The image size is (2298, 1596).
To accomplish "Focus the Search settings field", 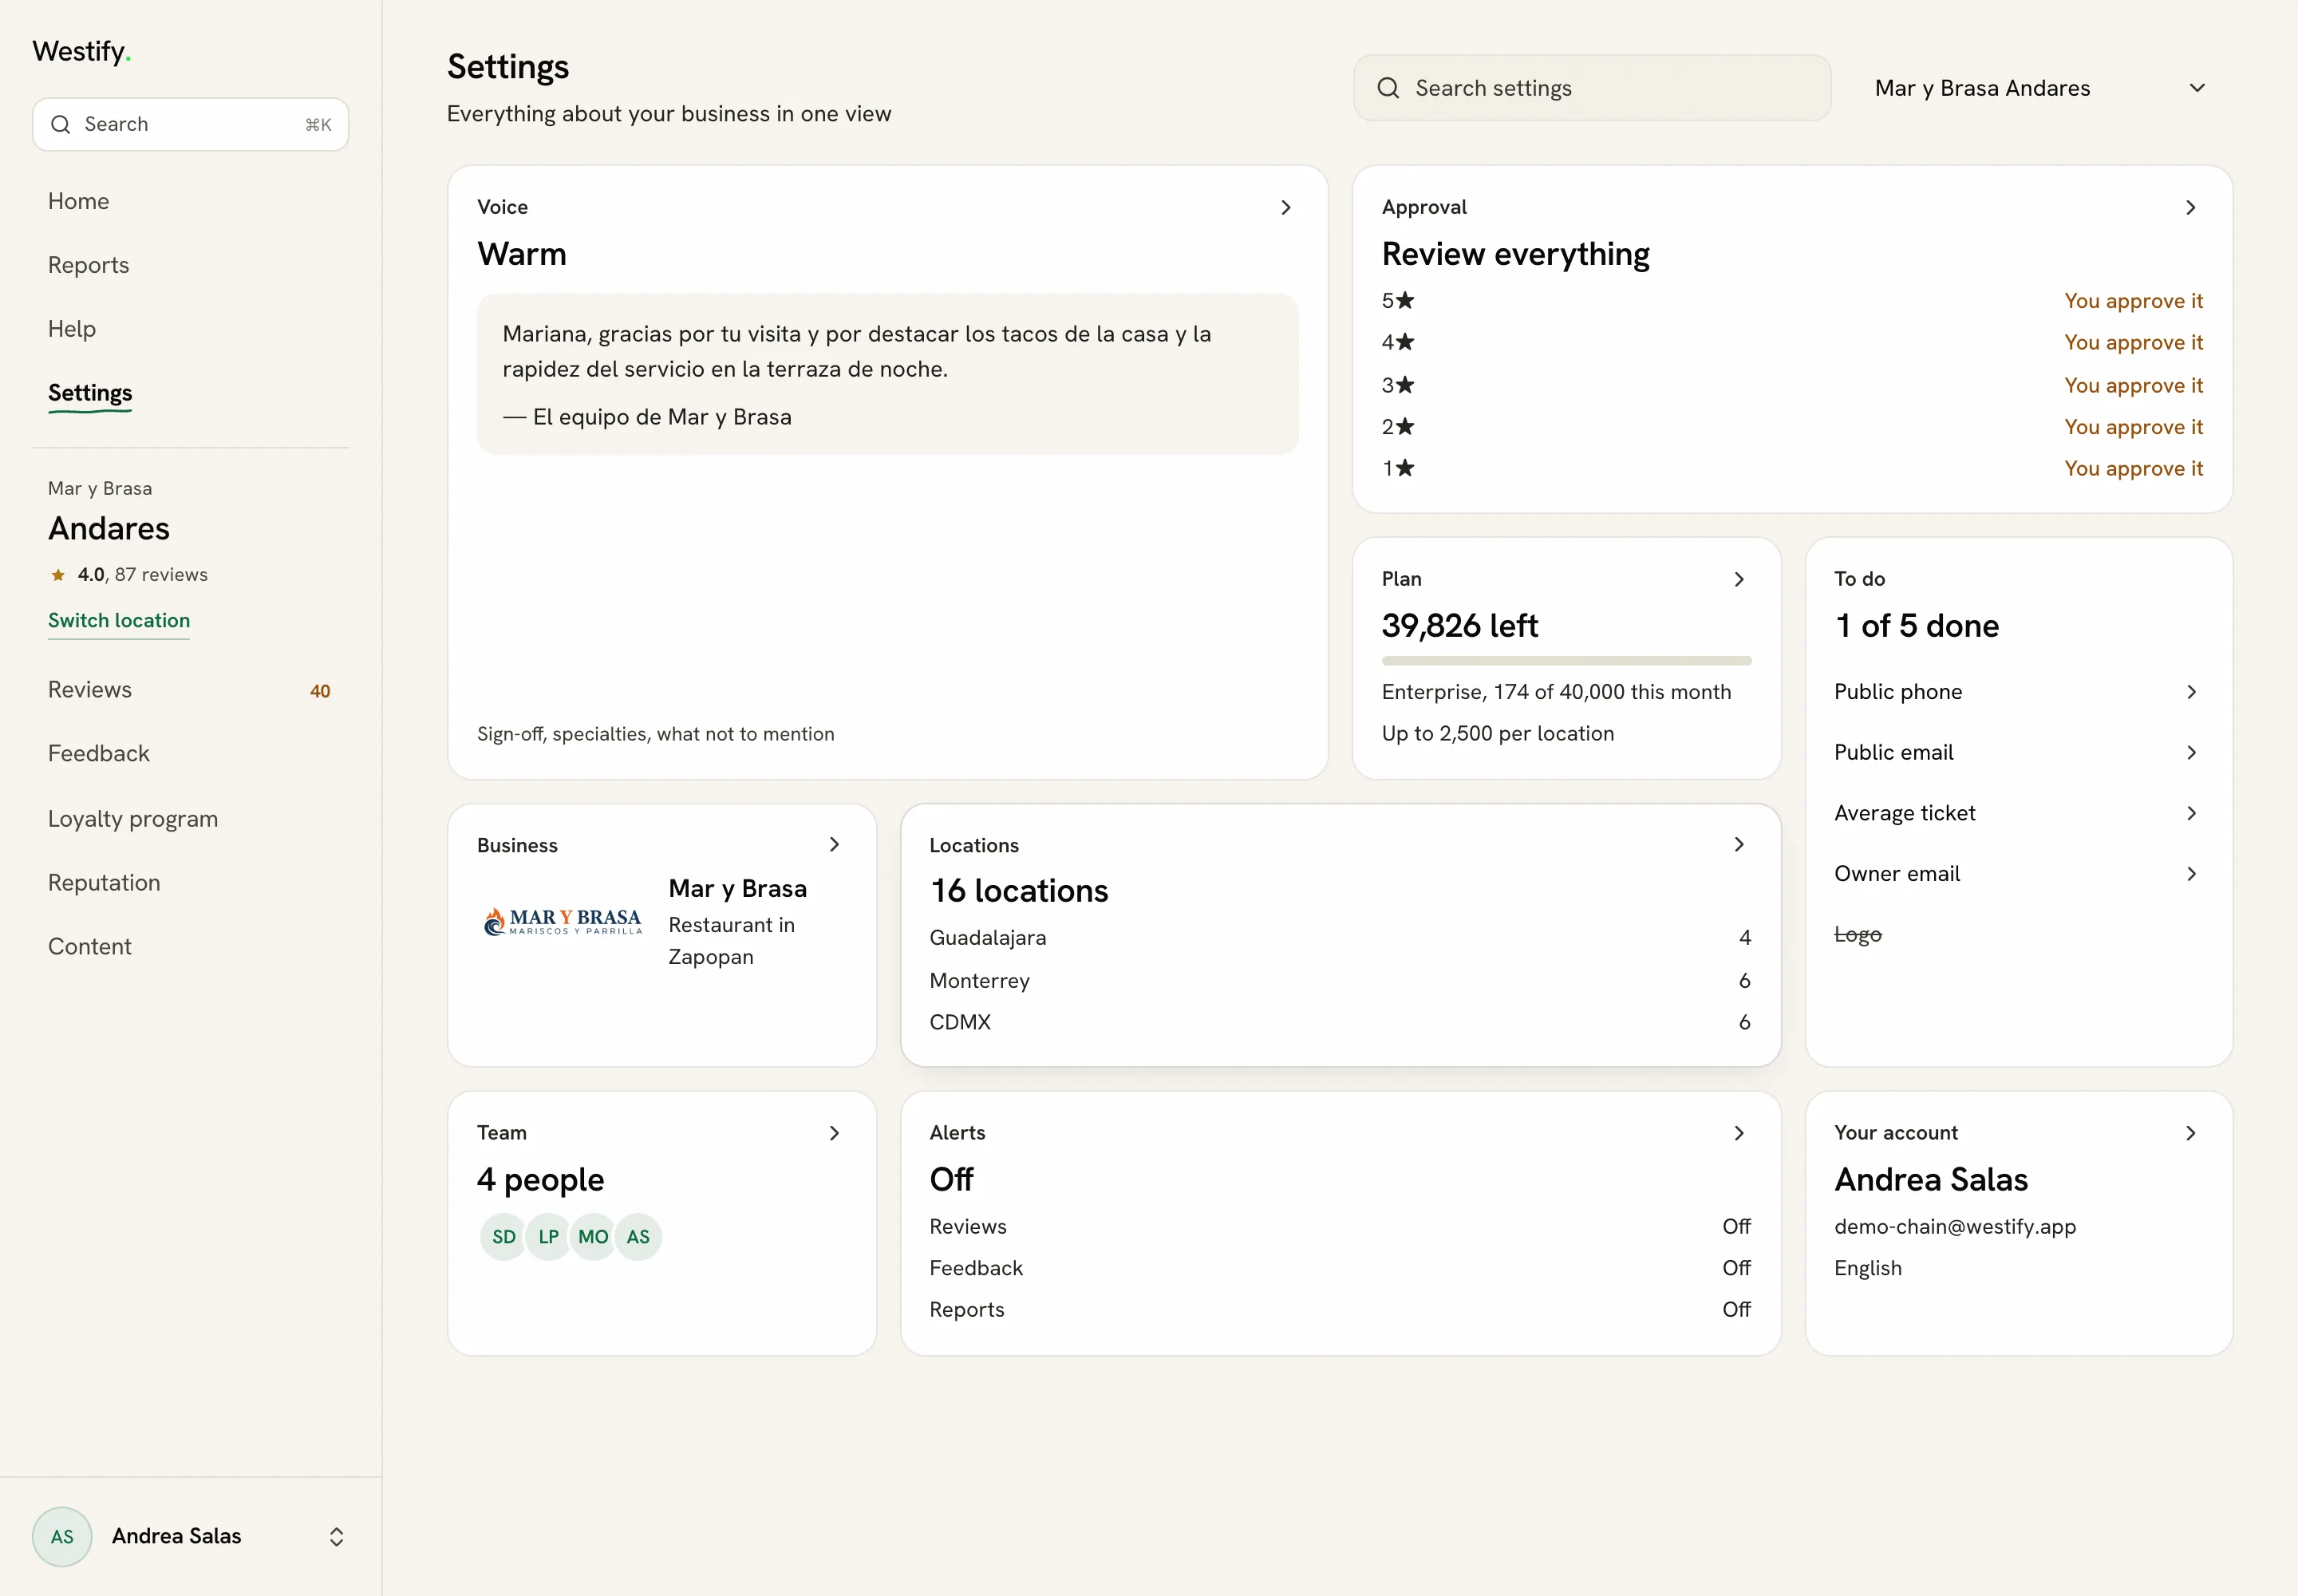I will click(x=1592, y=88).
